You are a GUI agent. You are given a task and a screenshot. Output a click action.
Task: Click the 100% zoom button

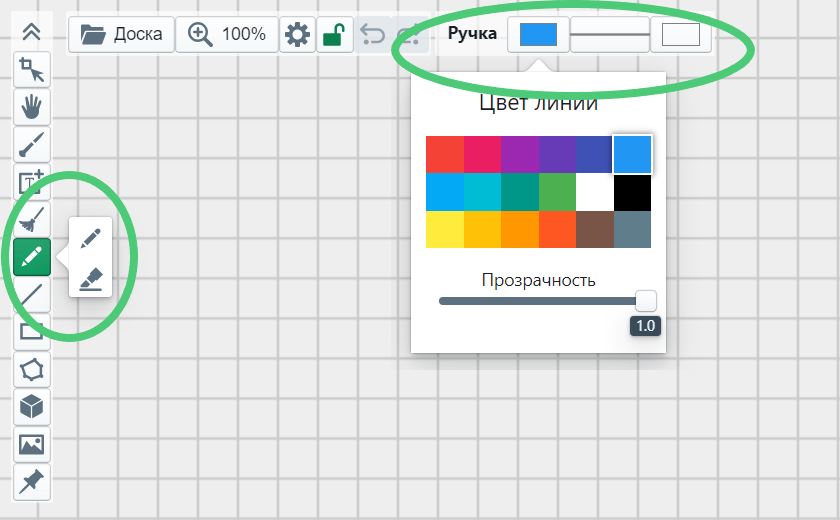pos(227,34)
